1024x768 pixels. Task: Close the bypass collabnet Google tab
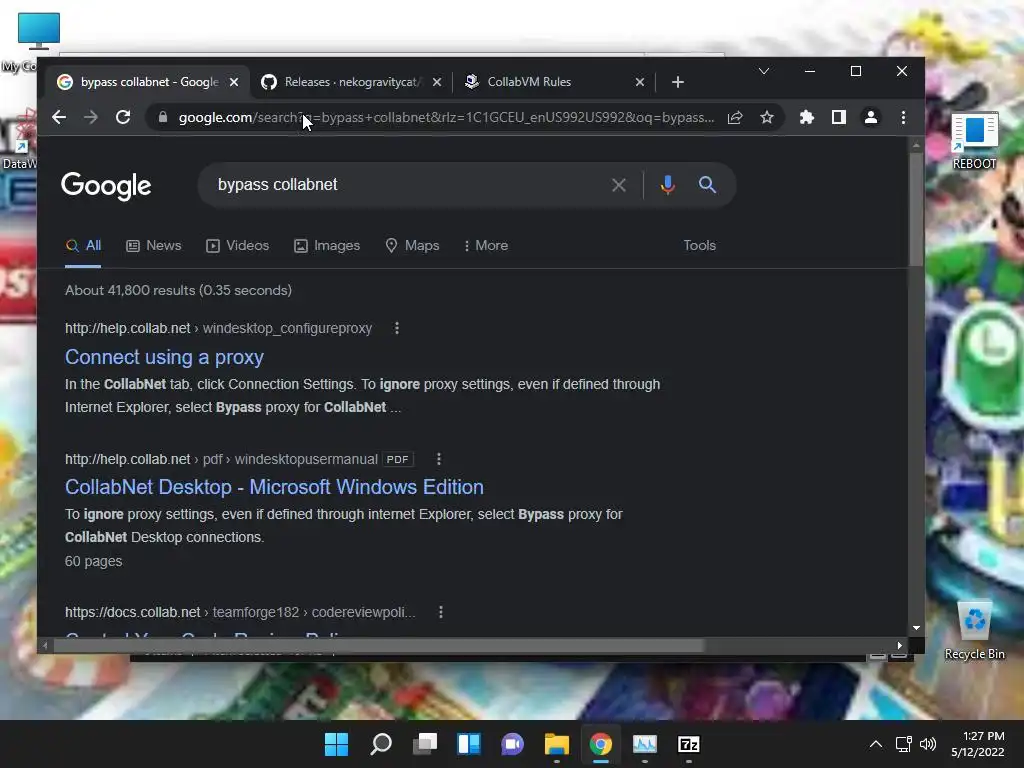(234, 82)
